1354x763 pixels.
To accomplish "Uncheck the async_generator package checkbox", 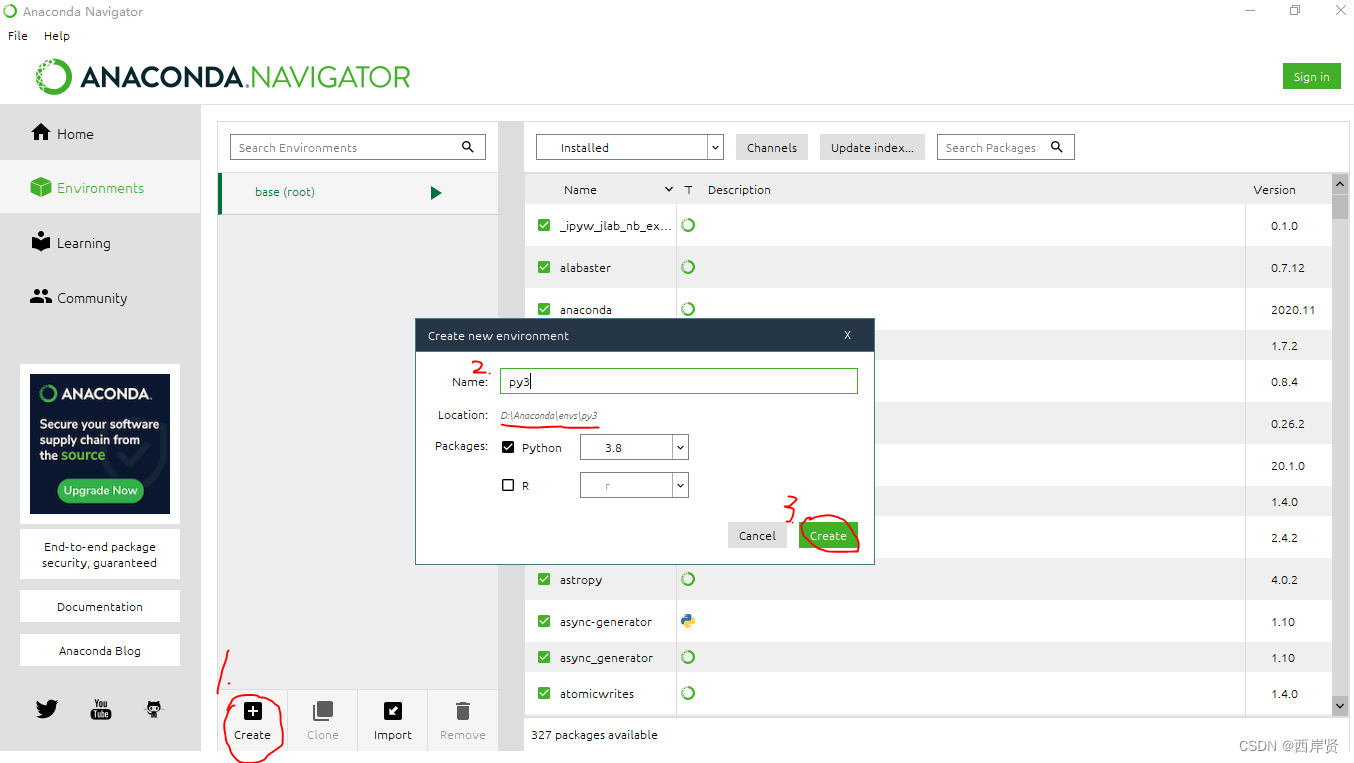I will 544,657.
